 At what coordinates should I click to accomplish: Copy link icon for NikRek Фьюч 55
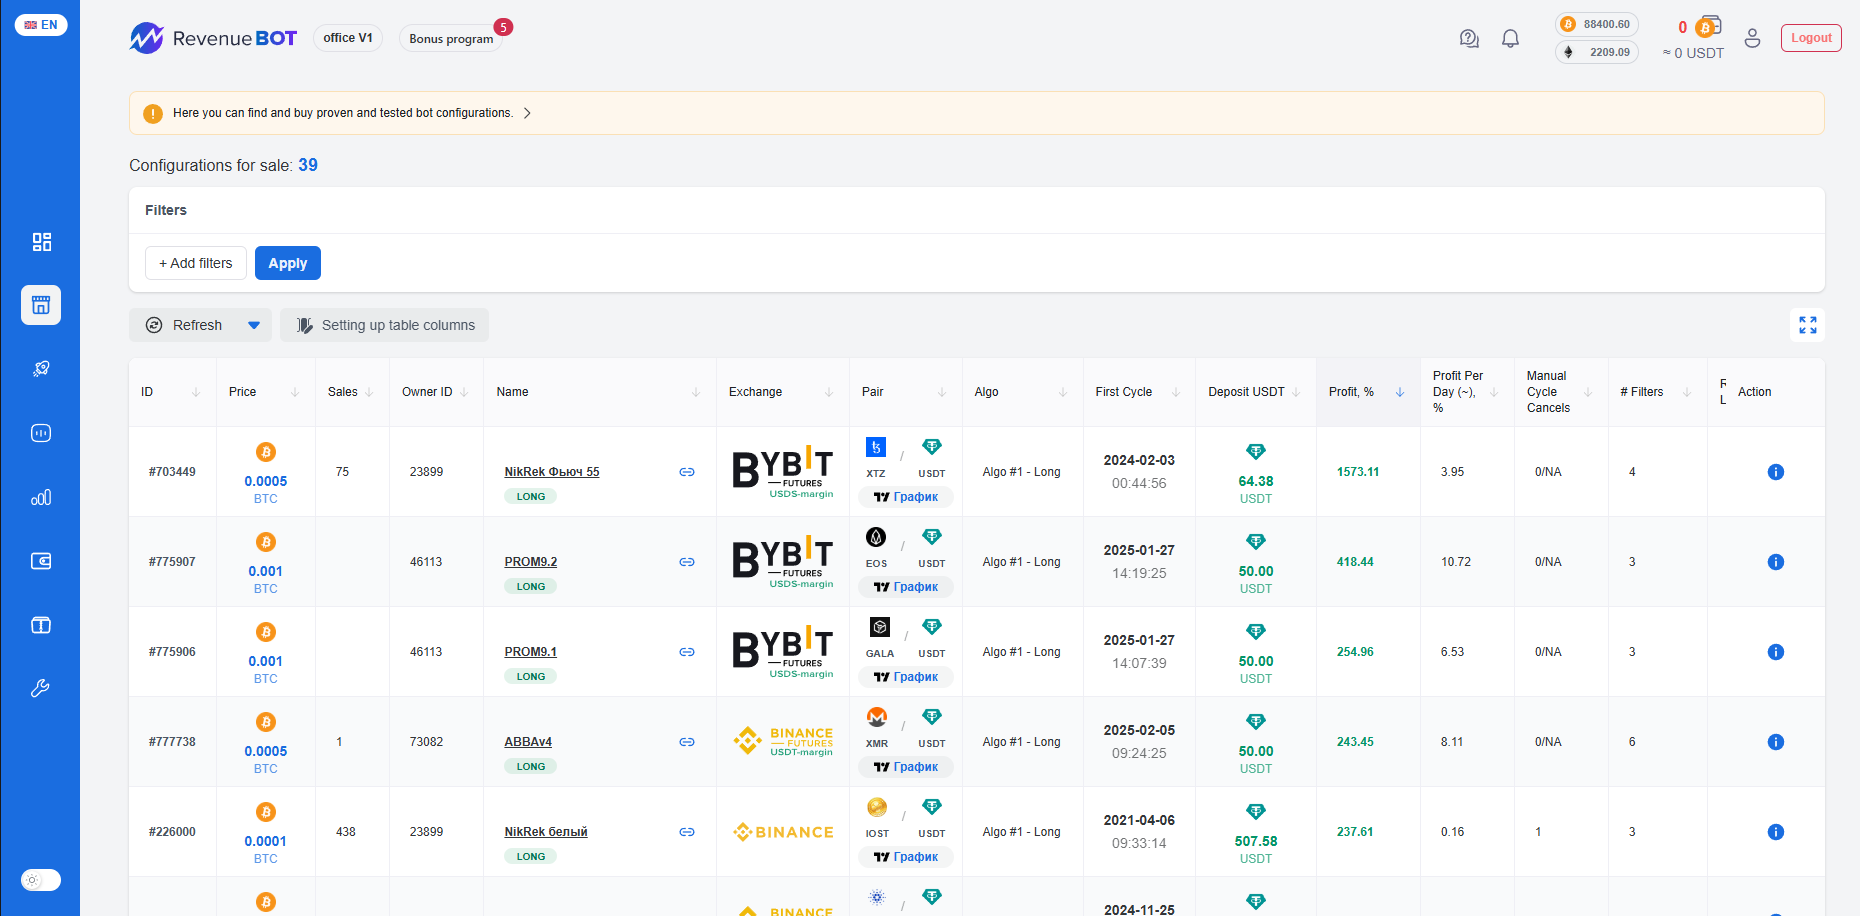[687, 472]
